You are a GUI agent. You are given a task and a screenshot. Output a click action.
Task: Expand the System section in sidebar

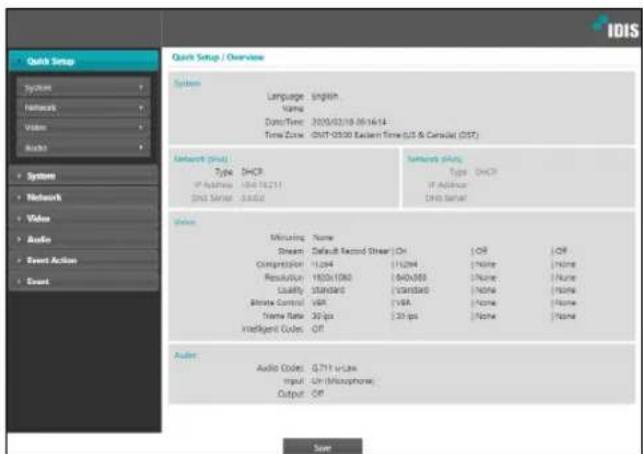click(84, 176)
